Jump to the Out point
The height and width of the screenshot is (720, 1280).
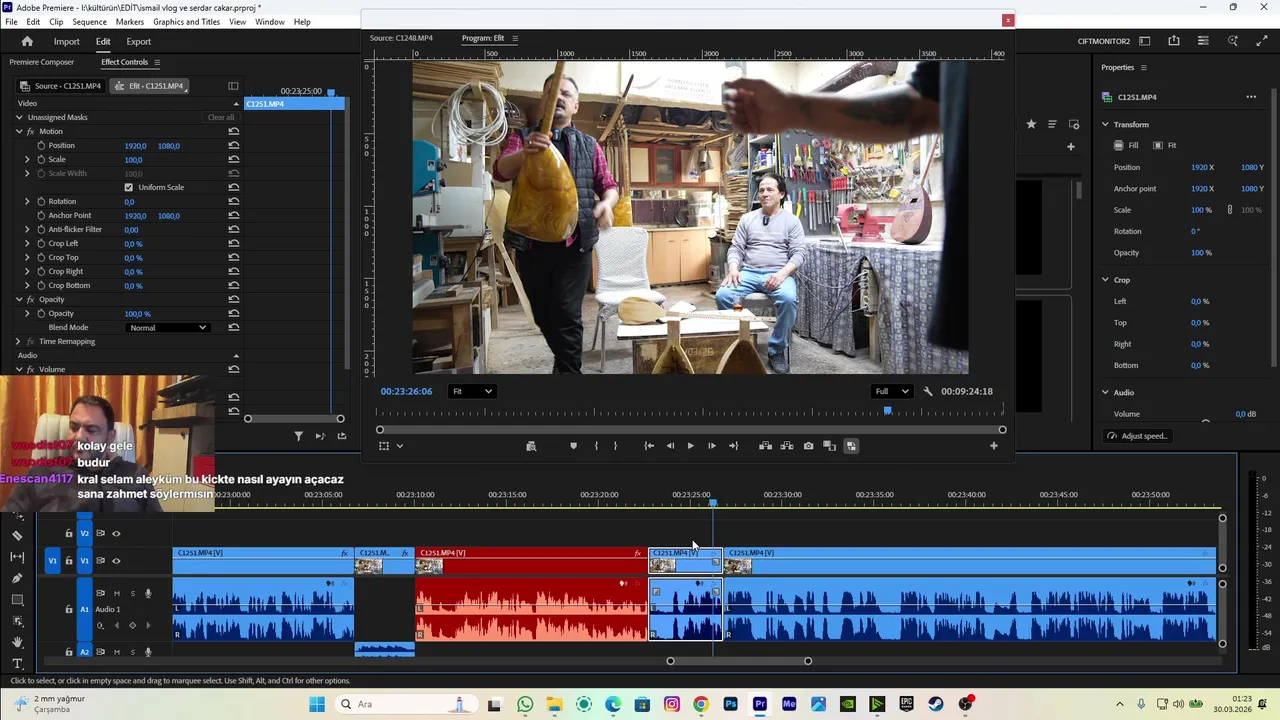tap(733, 446)
